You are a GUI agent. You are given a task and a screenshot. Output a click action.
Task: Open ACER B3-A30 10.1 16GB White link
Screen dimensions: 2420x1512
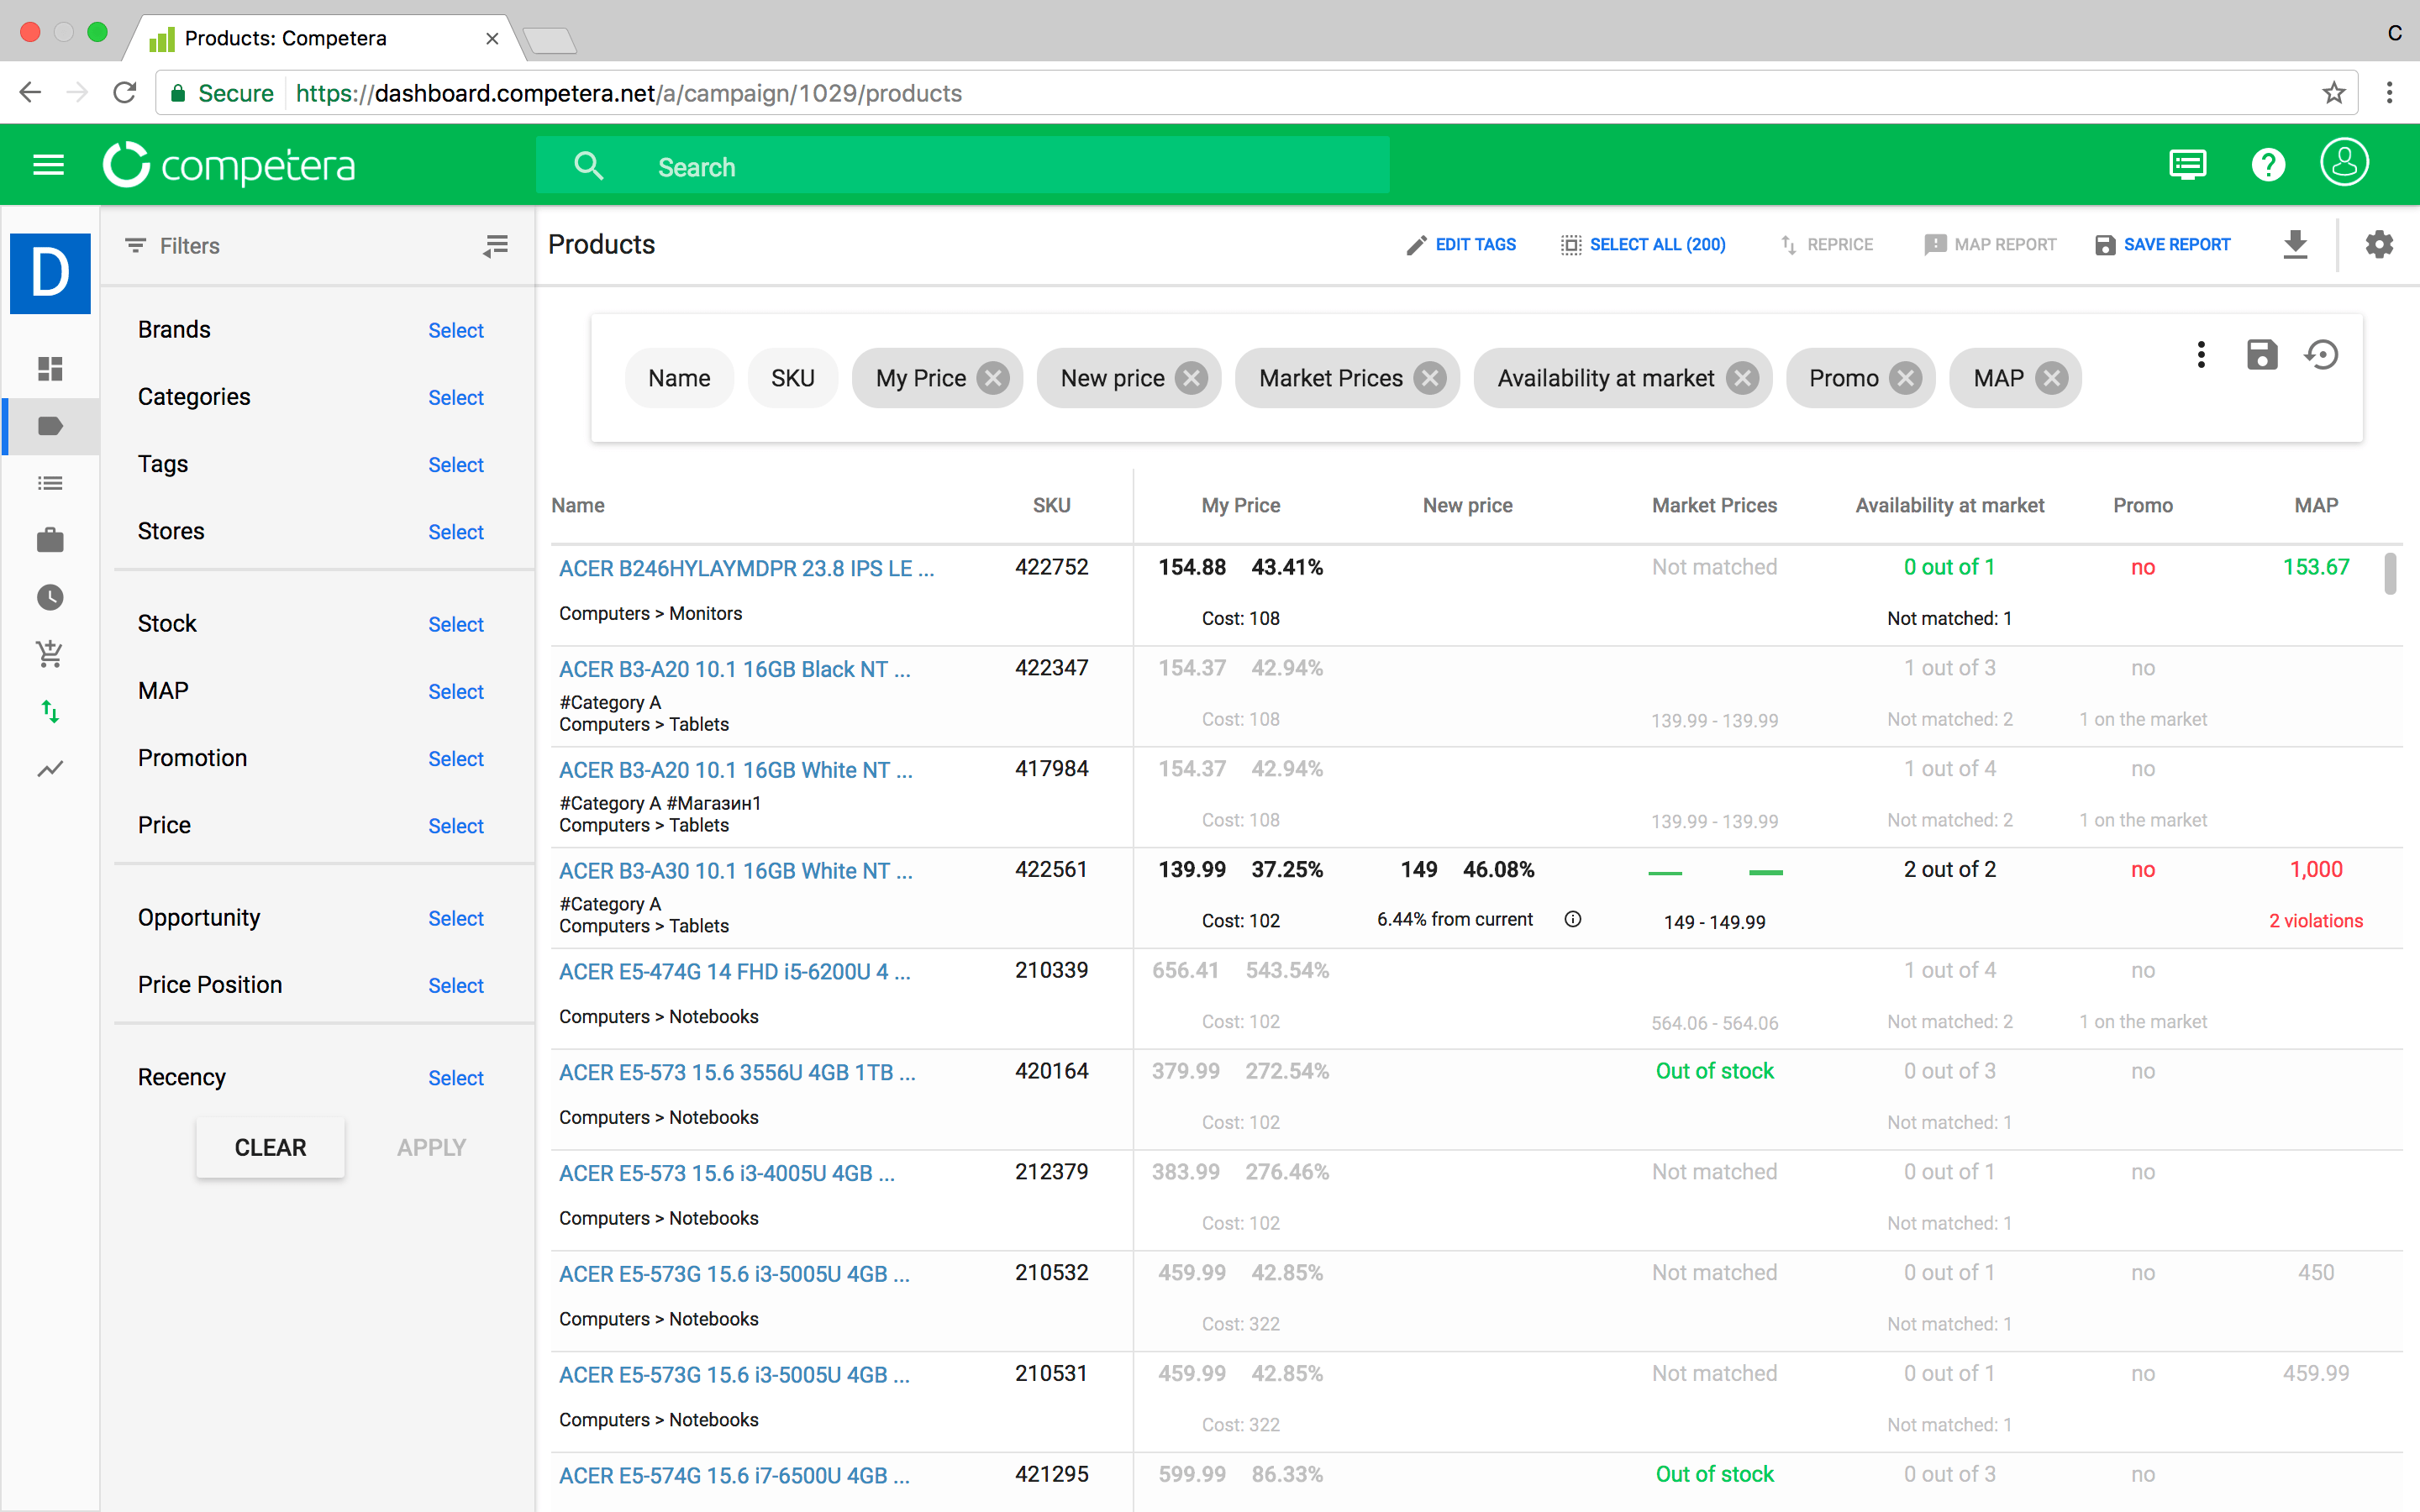(x=735, y=871)
